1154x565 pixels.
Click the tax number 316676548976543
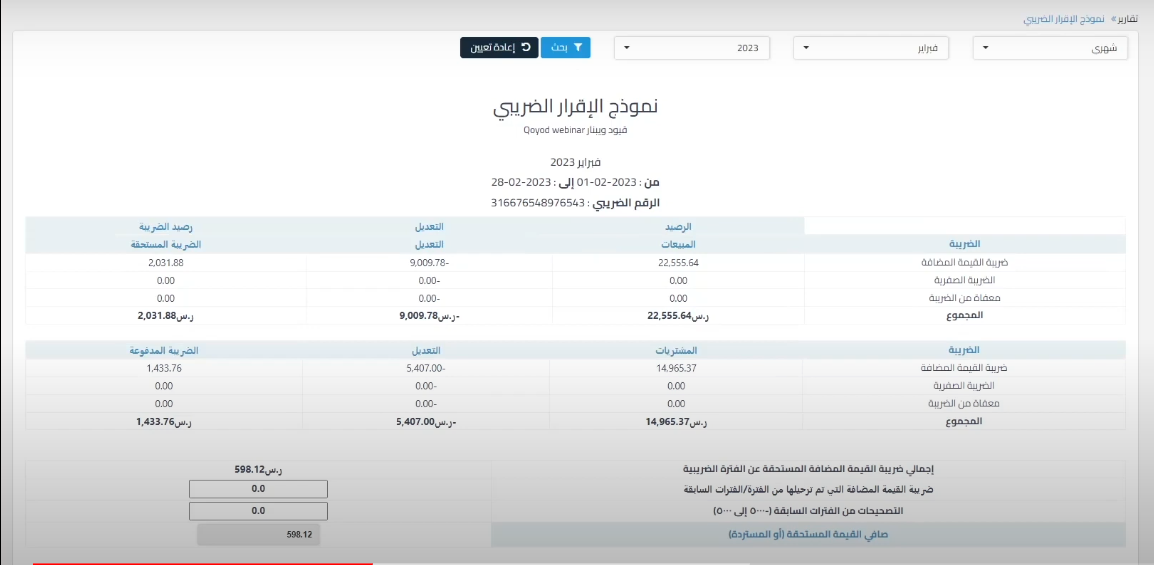point(537,203)
